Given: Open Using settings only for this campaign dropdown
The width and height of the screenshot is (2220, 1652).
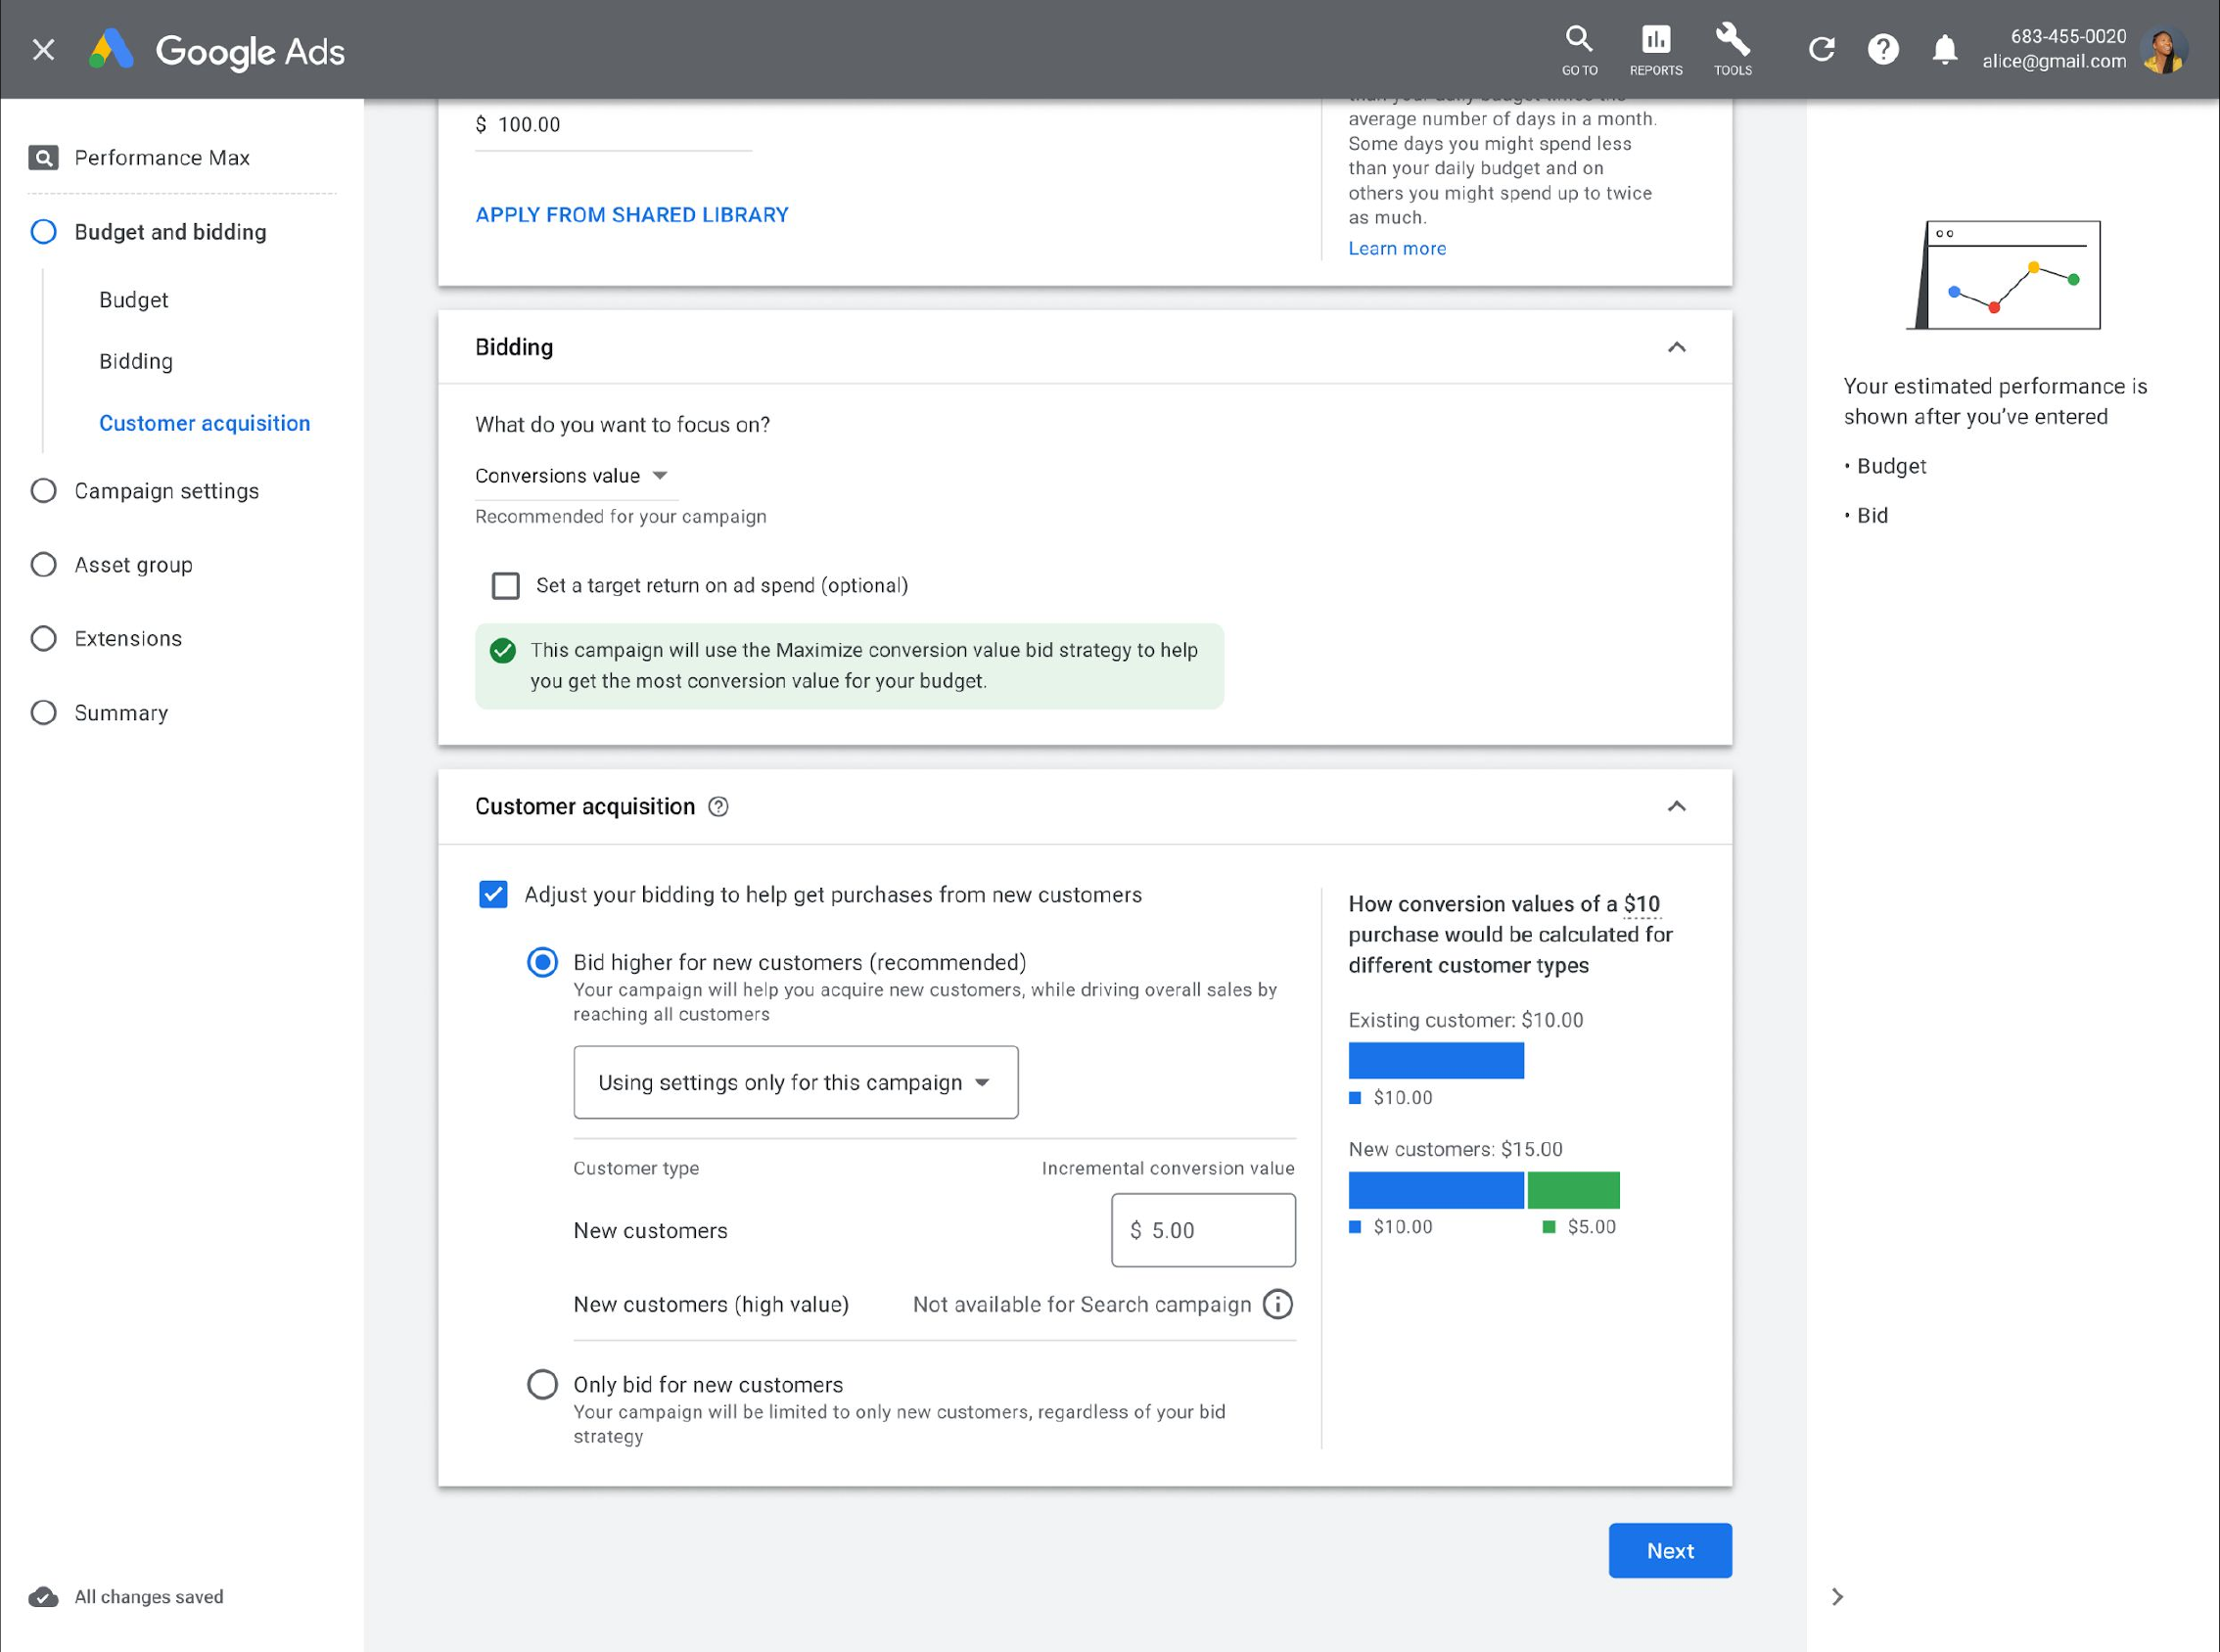Looking at the screenshot, I should [796, 1082].
